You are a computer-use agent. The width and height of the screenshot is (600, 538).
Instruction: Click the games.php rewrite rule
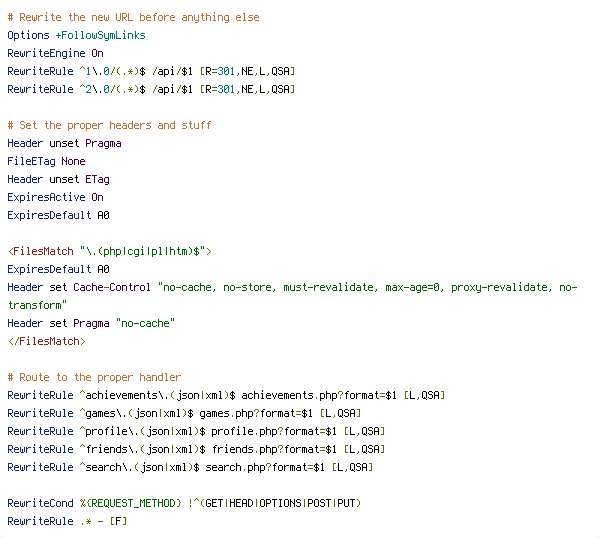pos(184,413)
